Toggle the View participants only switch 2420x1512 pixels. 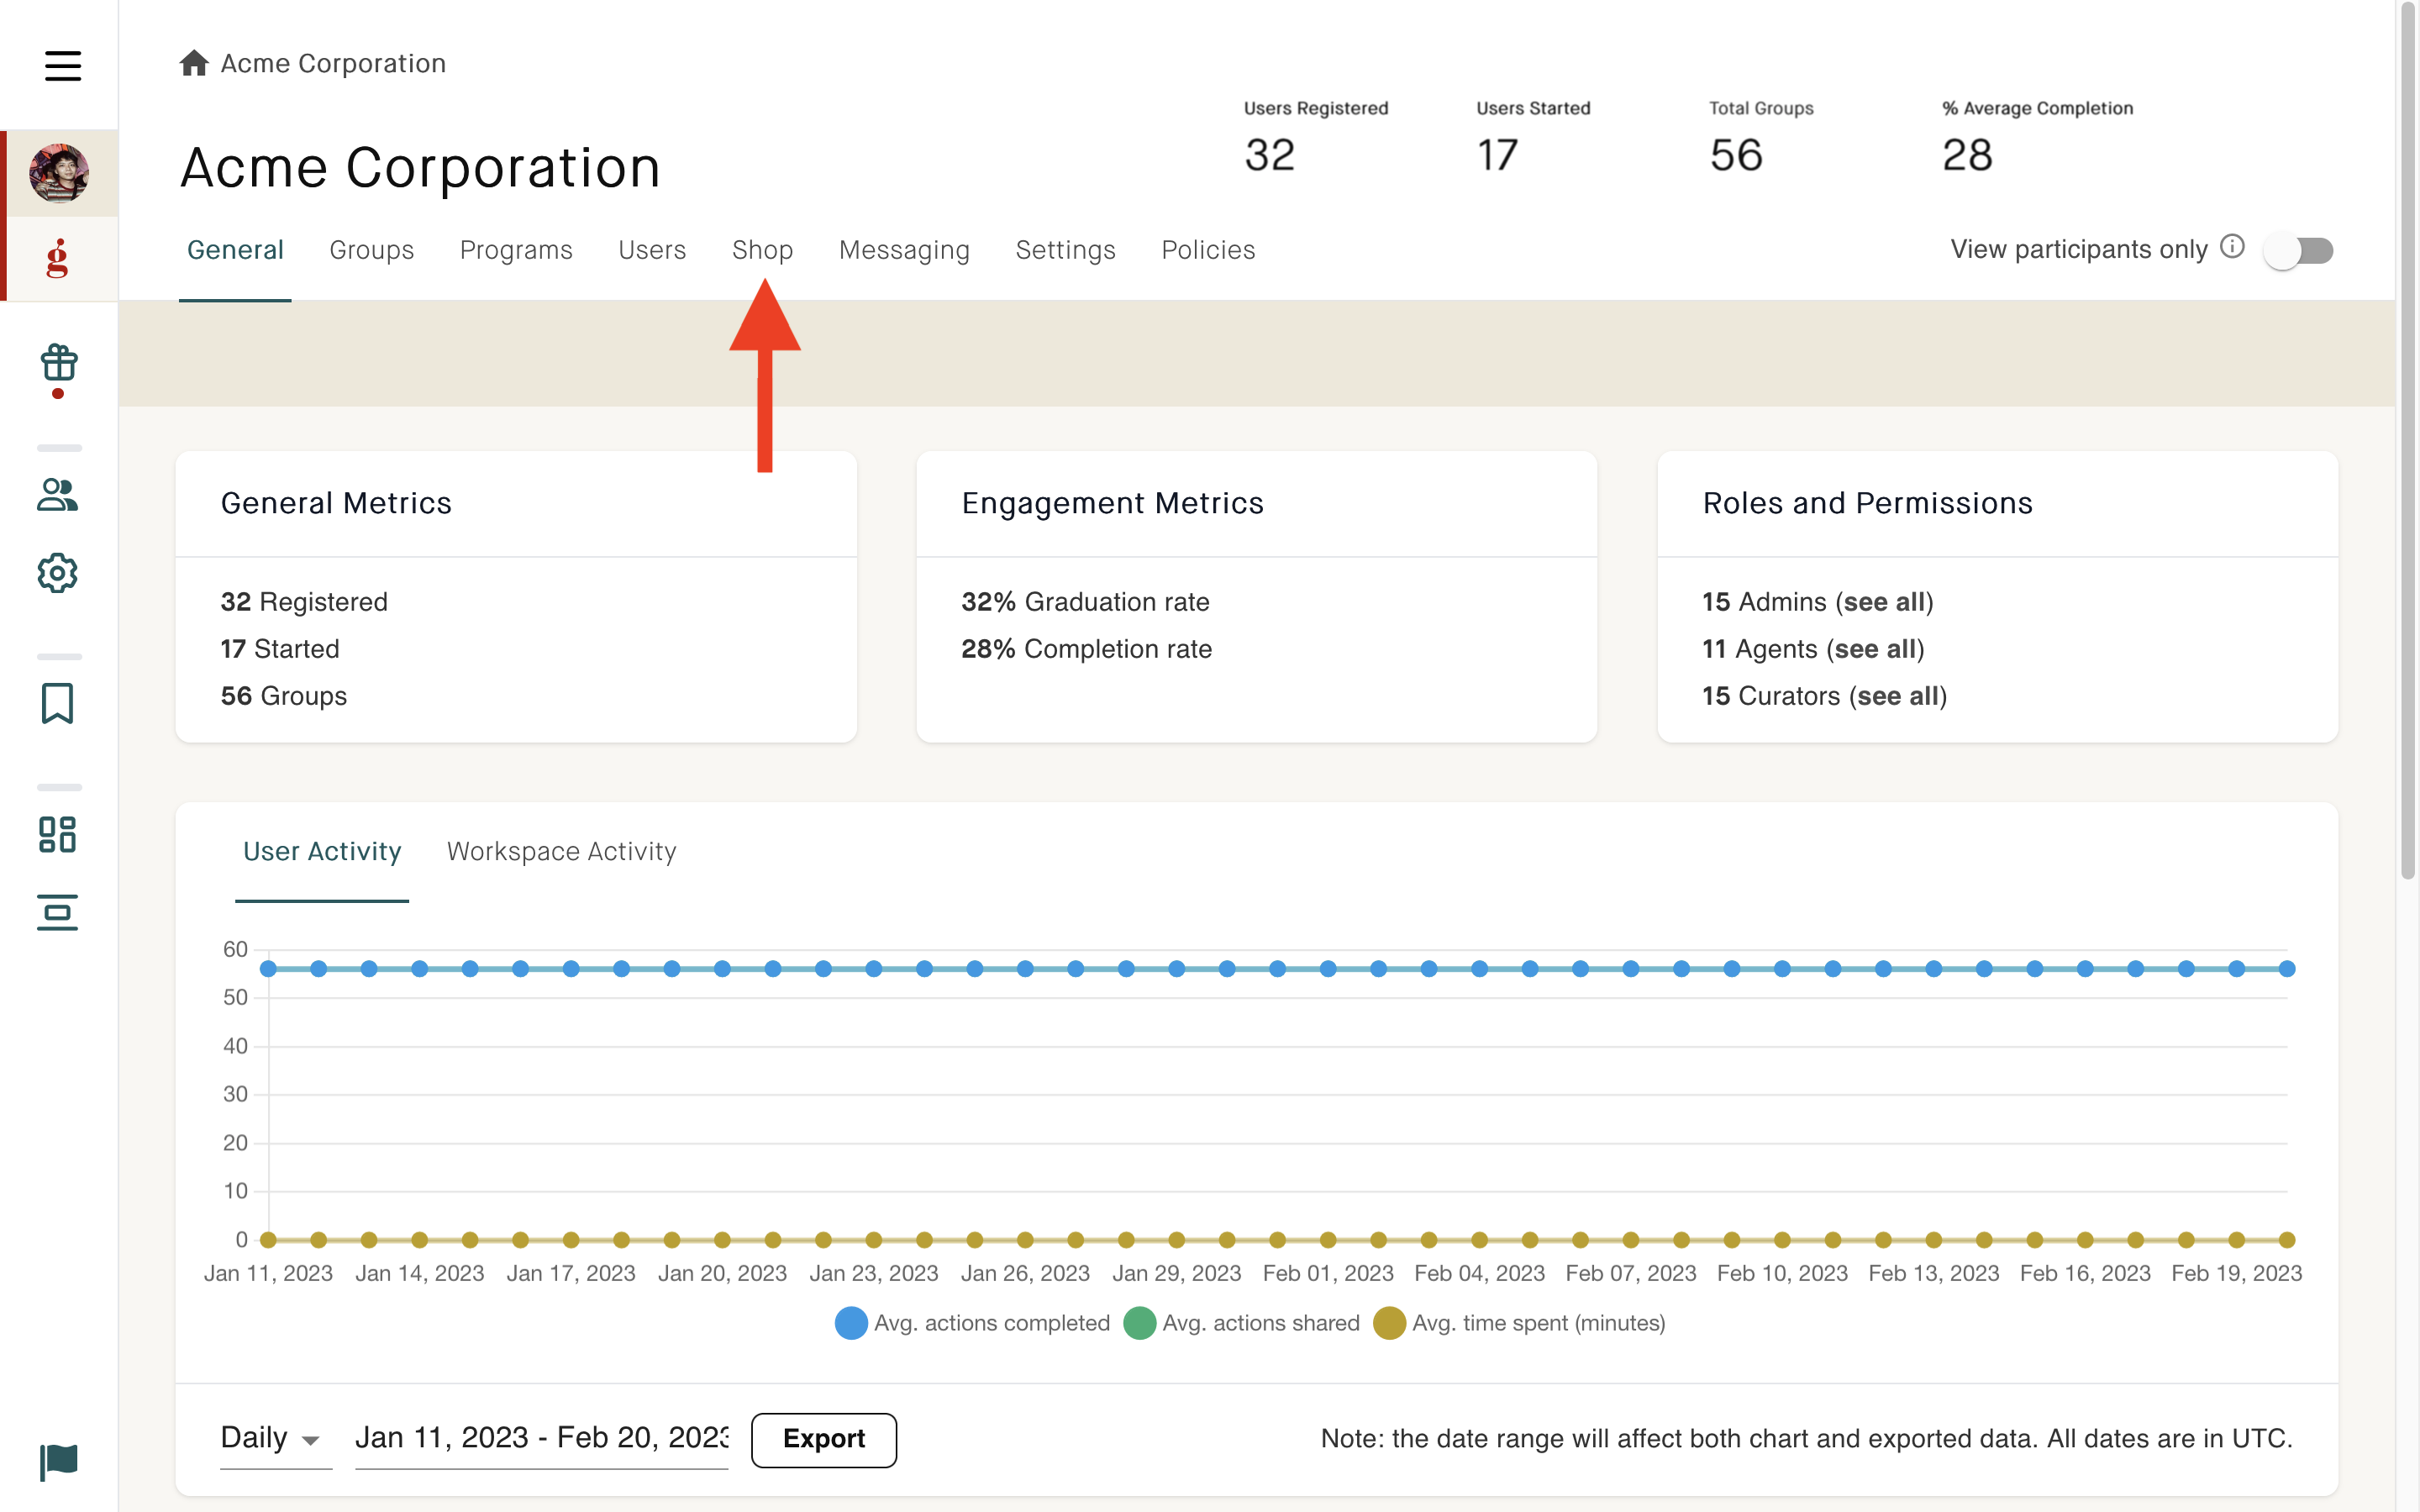click(x=2299, y=250)
